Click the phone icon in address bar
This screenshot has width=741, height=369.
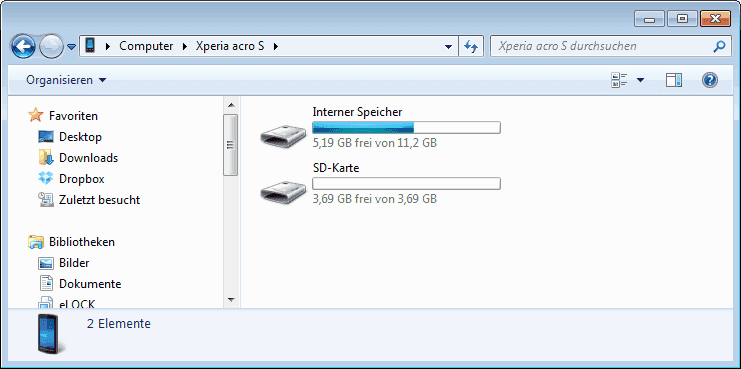90,46
